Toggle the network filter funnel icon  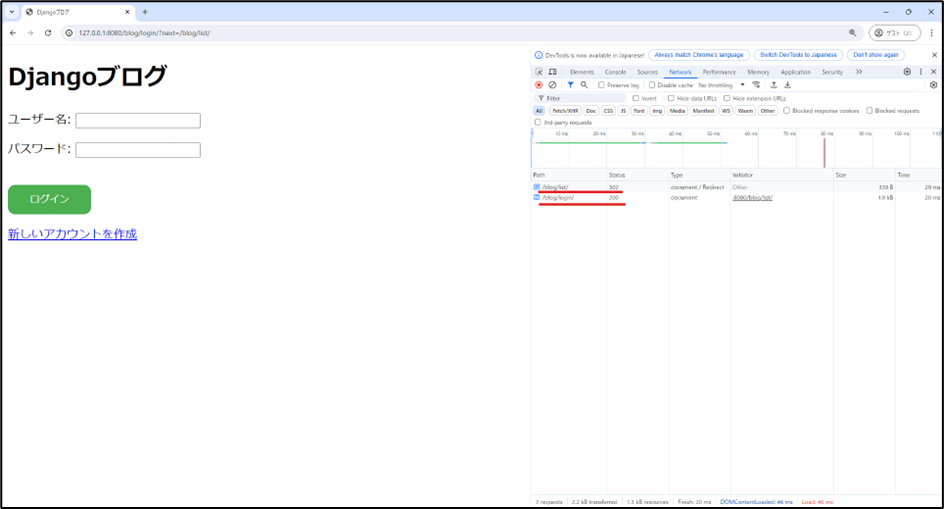[x=570, y=85]
